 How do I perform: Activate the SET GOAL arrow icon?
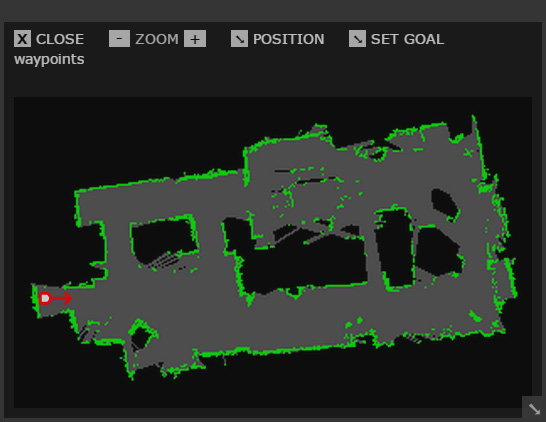(x=357, y=39)
